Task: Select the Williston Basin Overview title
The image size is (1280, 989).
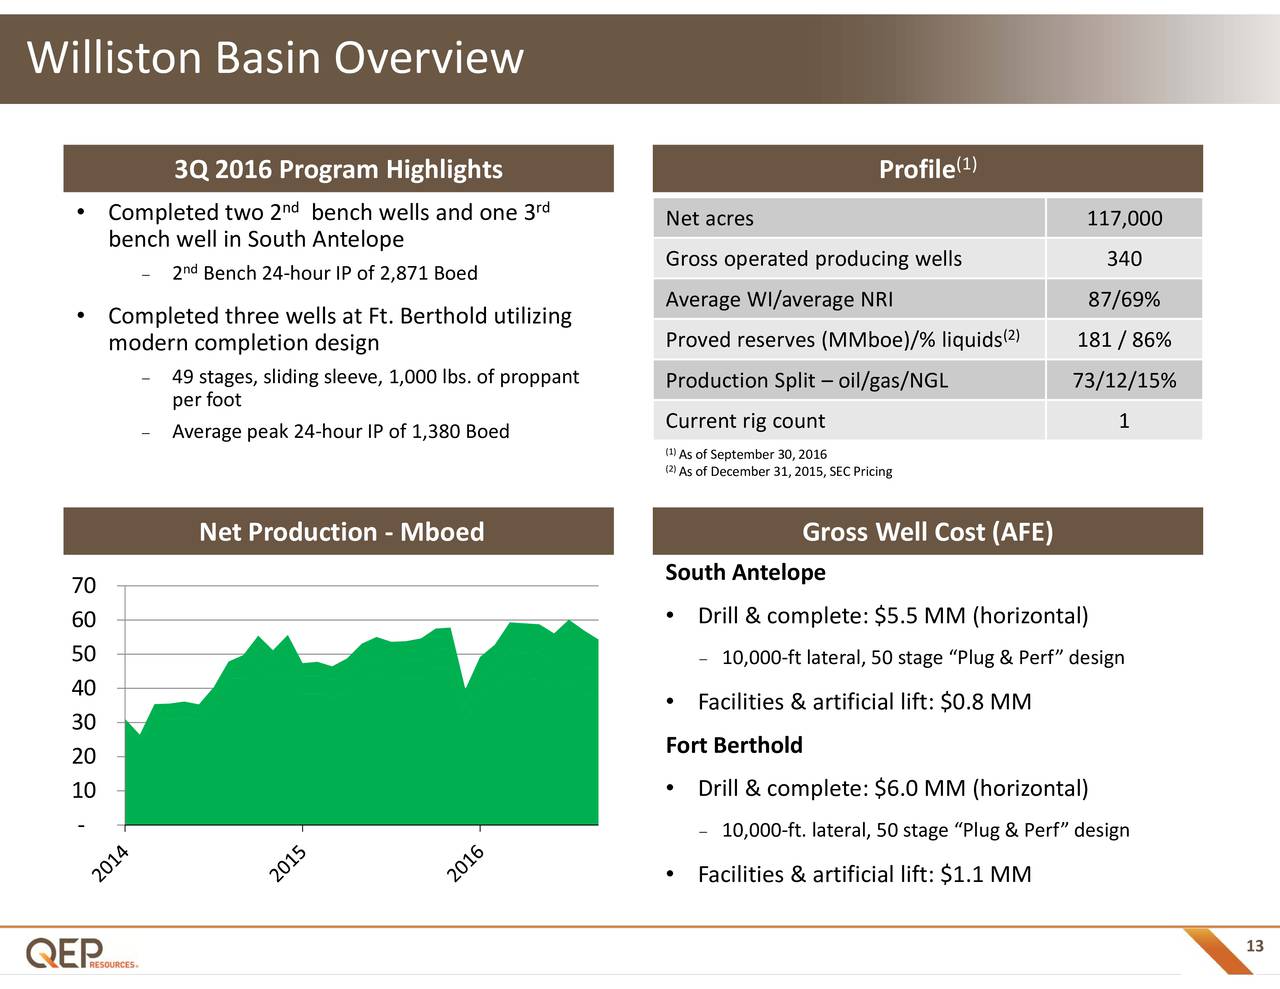Action: pos(275,58)
